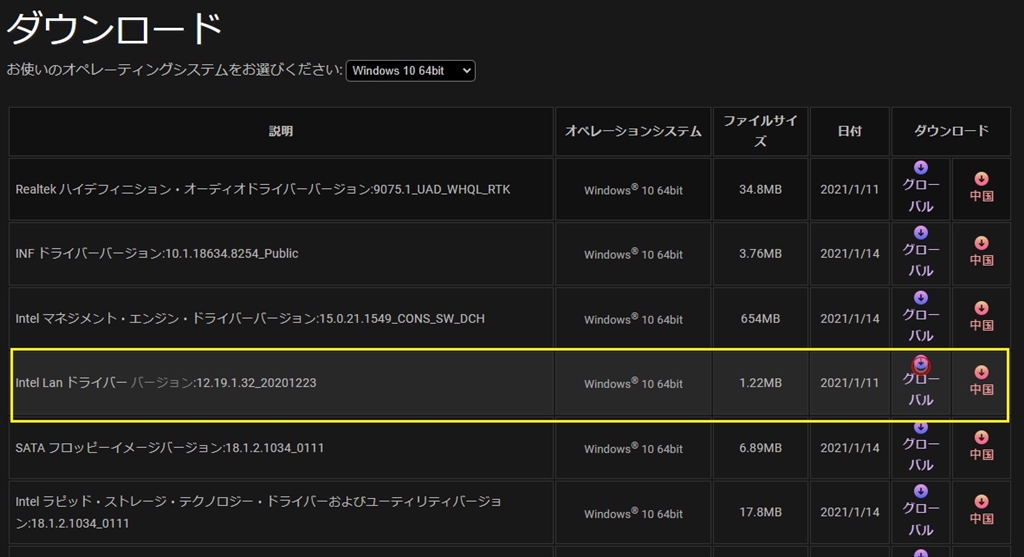Click date 2021/1/11 in Realtek row

tap(850, 189)
